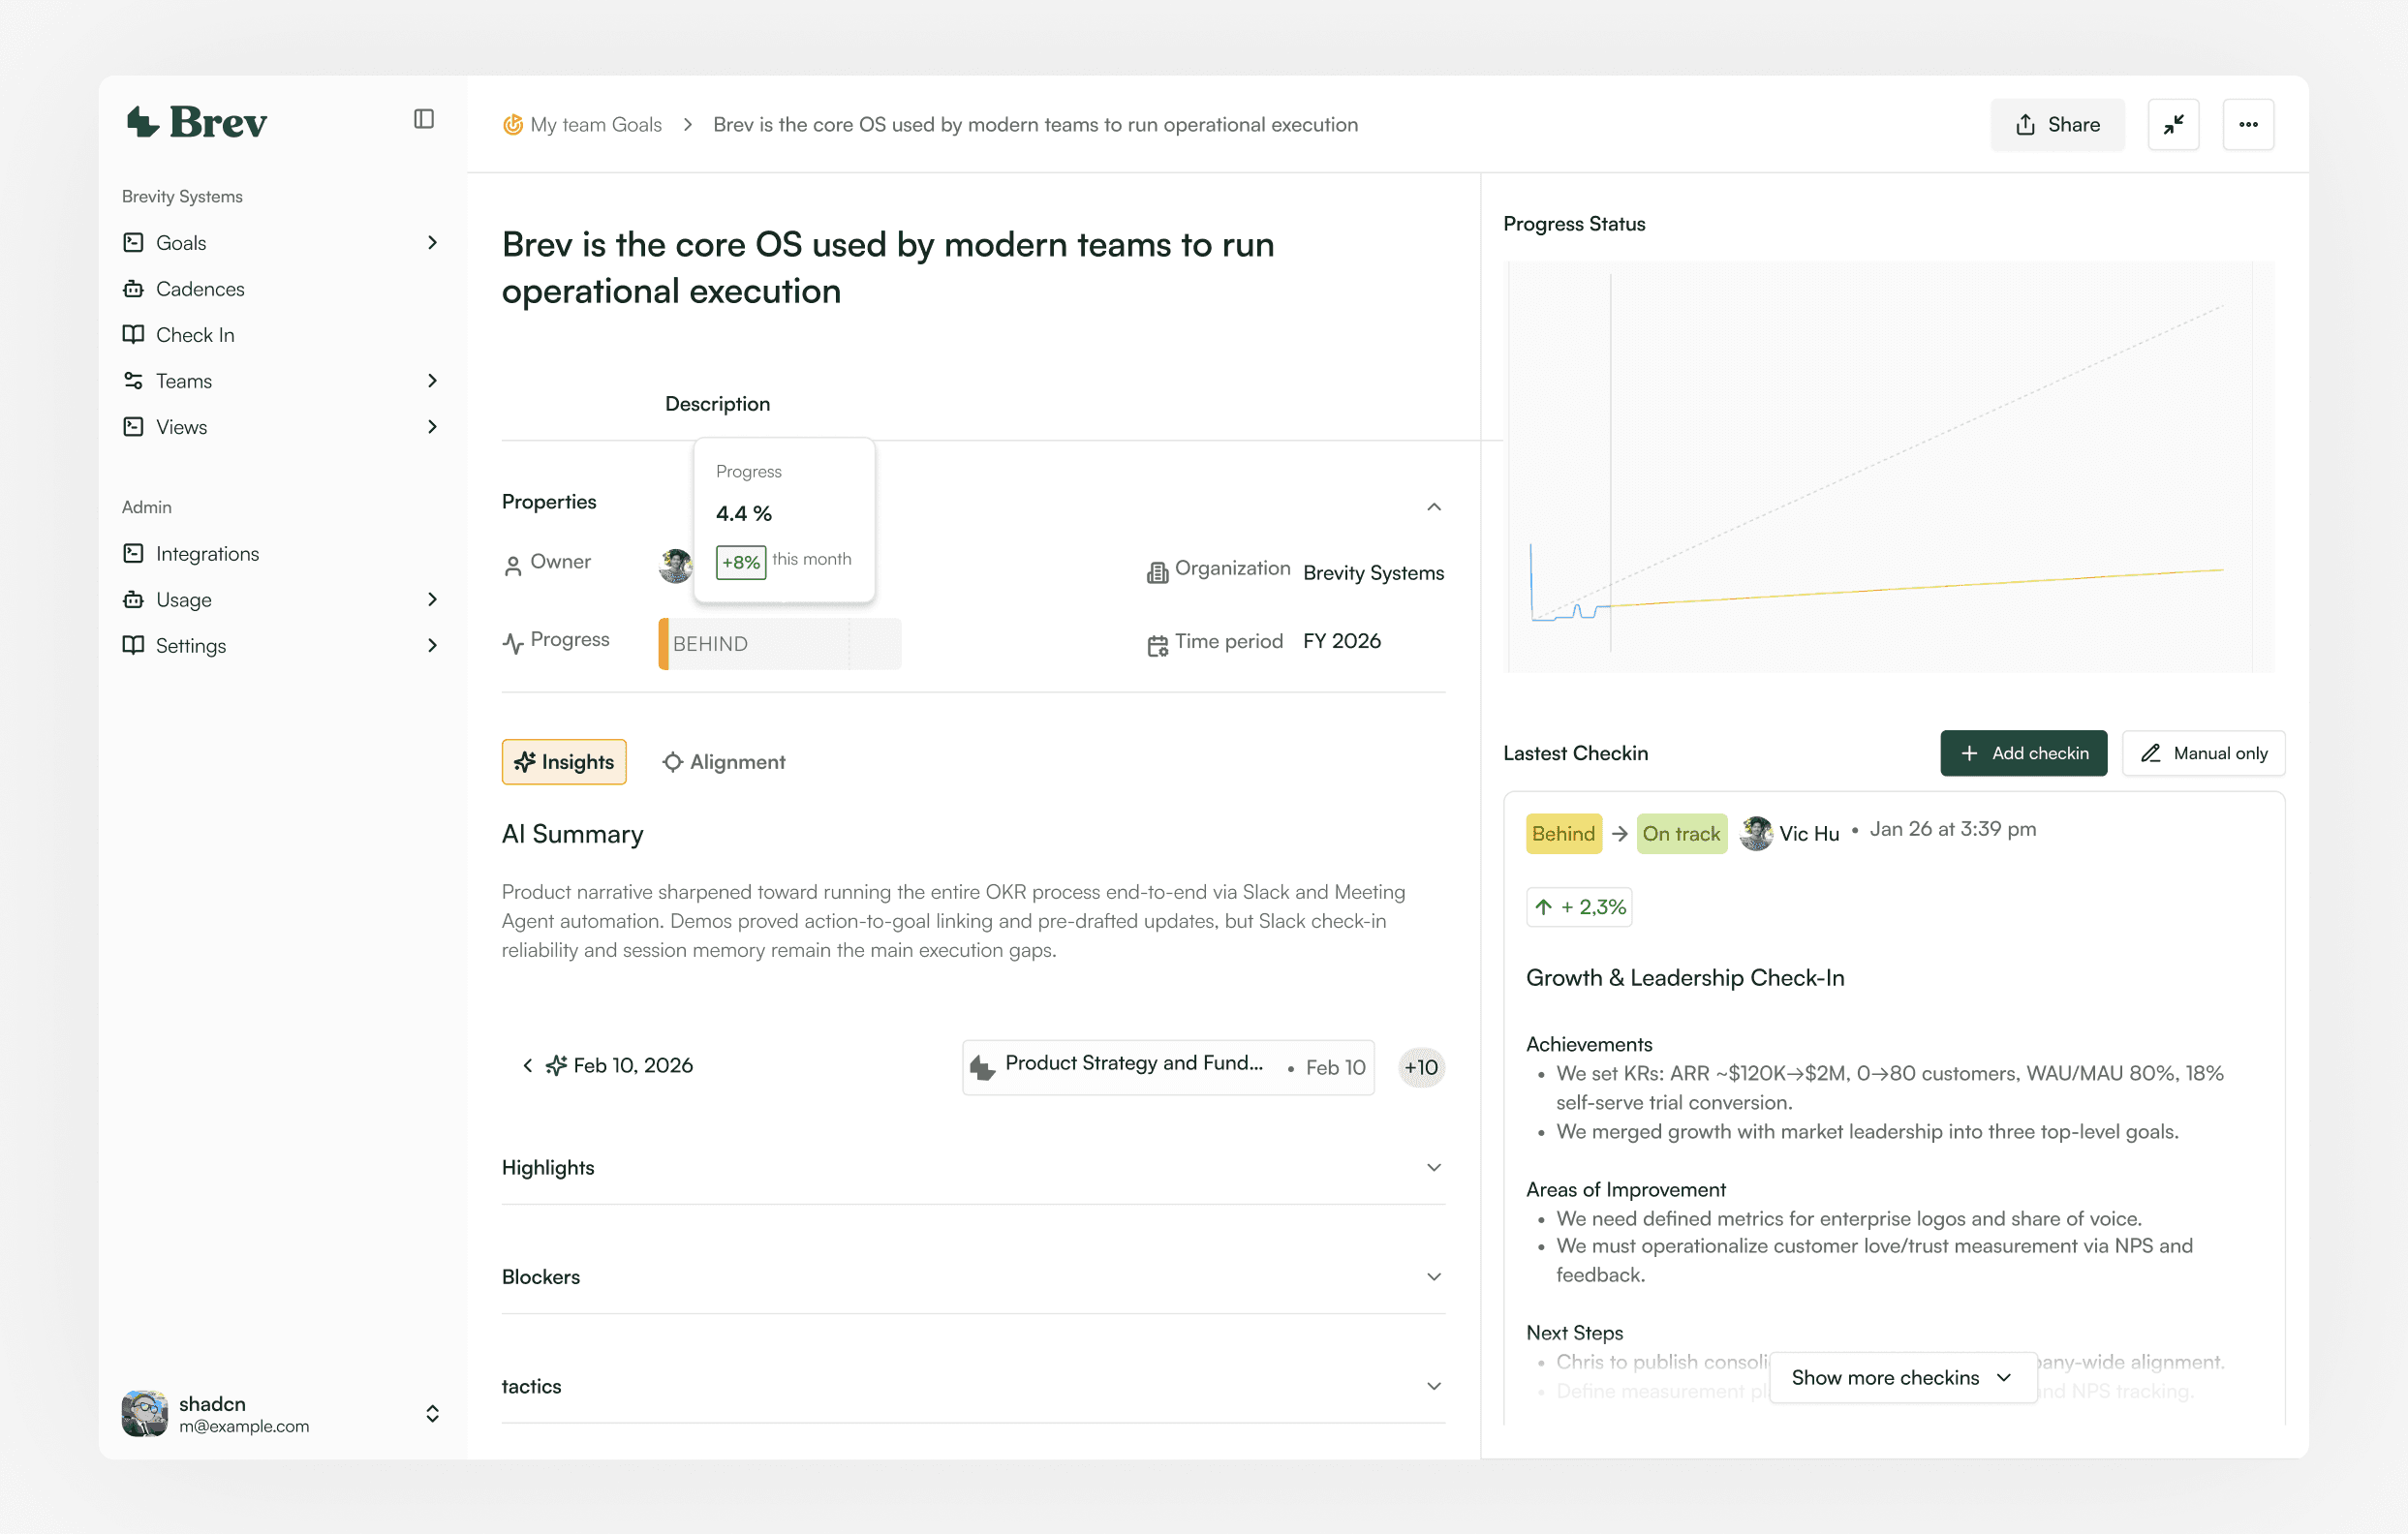The image size is (2408, 1534).
Task: Open Product Strategy and Fund... source chip
Action: pos(1167,1067)
